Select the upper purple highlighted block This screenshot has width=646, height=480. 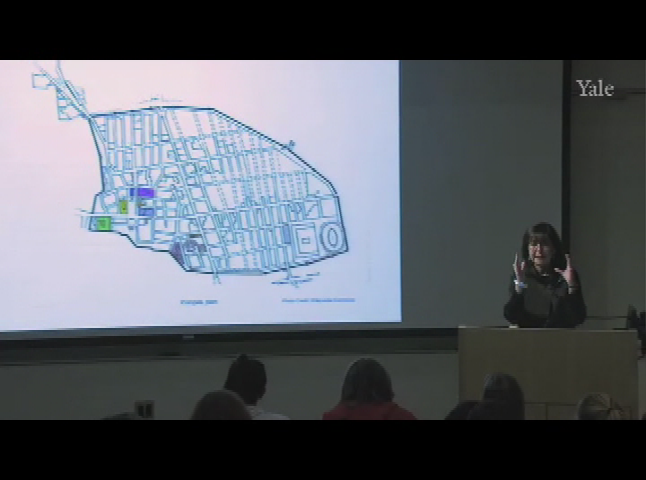(144, 192)
